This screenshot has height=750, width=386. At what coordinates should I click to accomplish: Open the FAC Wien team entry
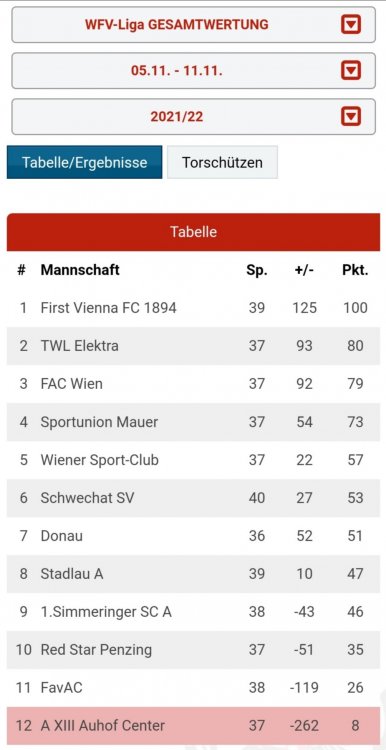[71, 384]
